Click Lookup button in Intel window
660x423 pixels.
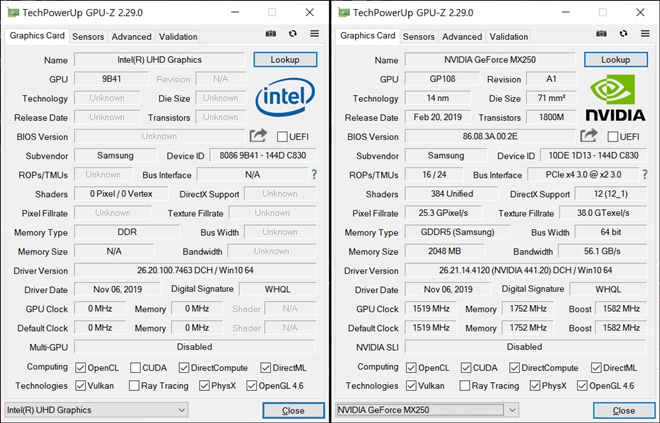click(285, 60)
